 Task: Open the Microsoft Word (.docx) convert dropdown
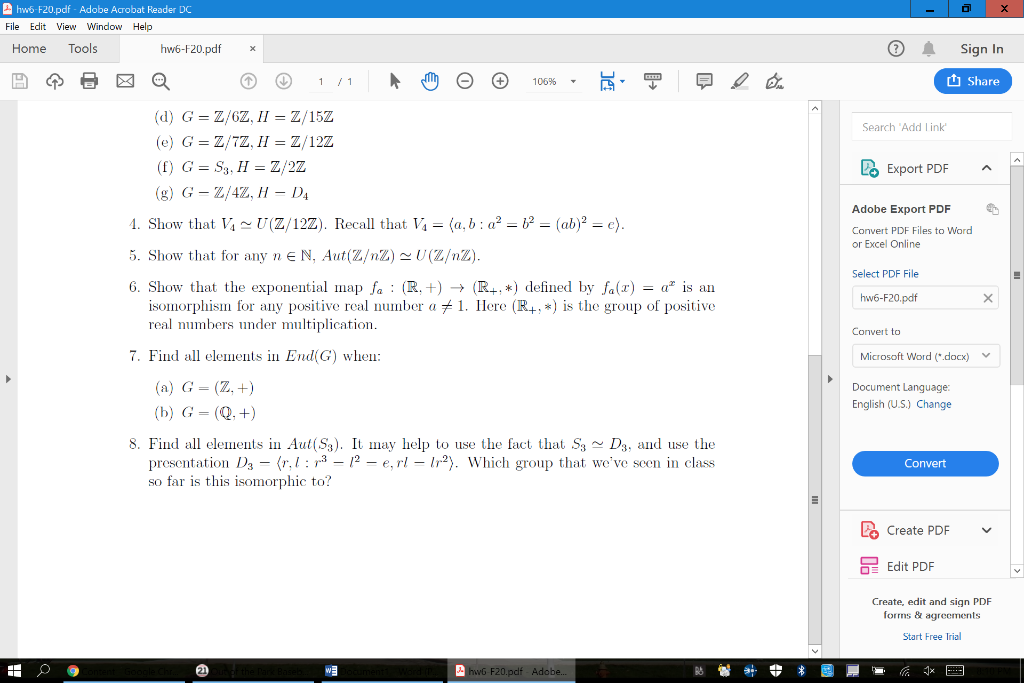925,355
